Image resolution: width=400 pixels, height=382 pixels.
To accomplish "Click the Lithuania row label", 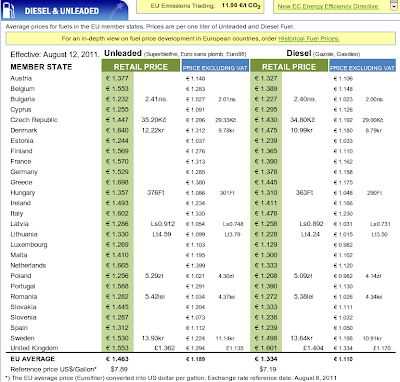I will tap(24, 234).
